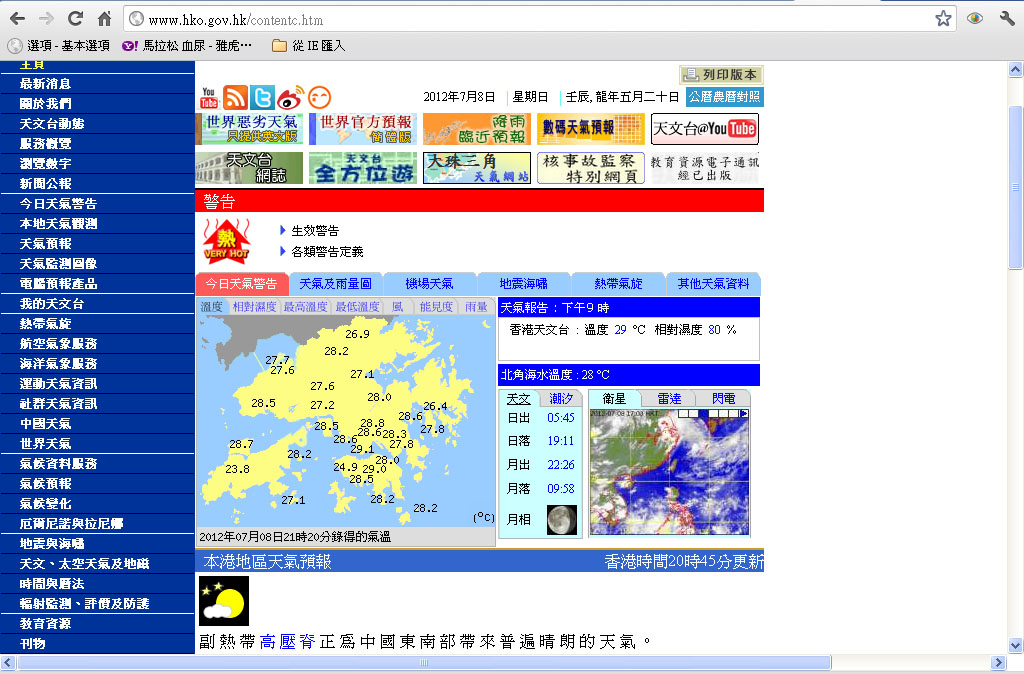Click the Twitter bird icon

click(x=262, y=97)
